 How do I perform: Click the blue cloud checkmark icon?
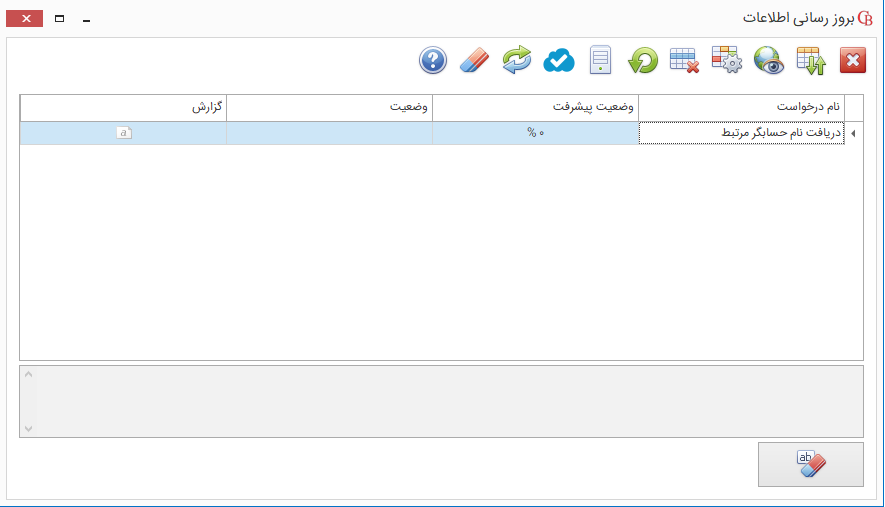click(x=558, y=61)
